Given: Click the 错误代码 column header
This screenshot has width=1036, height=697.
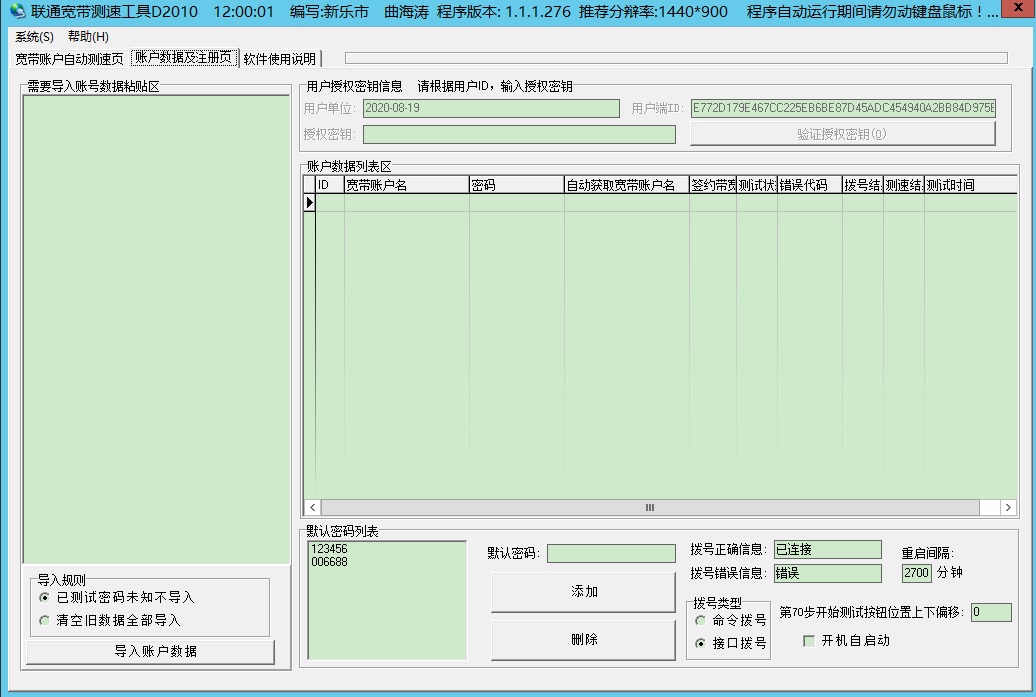Looking at the screenshot, I should [809, 185].
